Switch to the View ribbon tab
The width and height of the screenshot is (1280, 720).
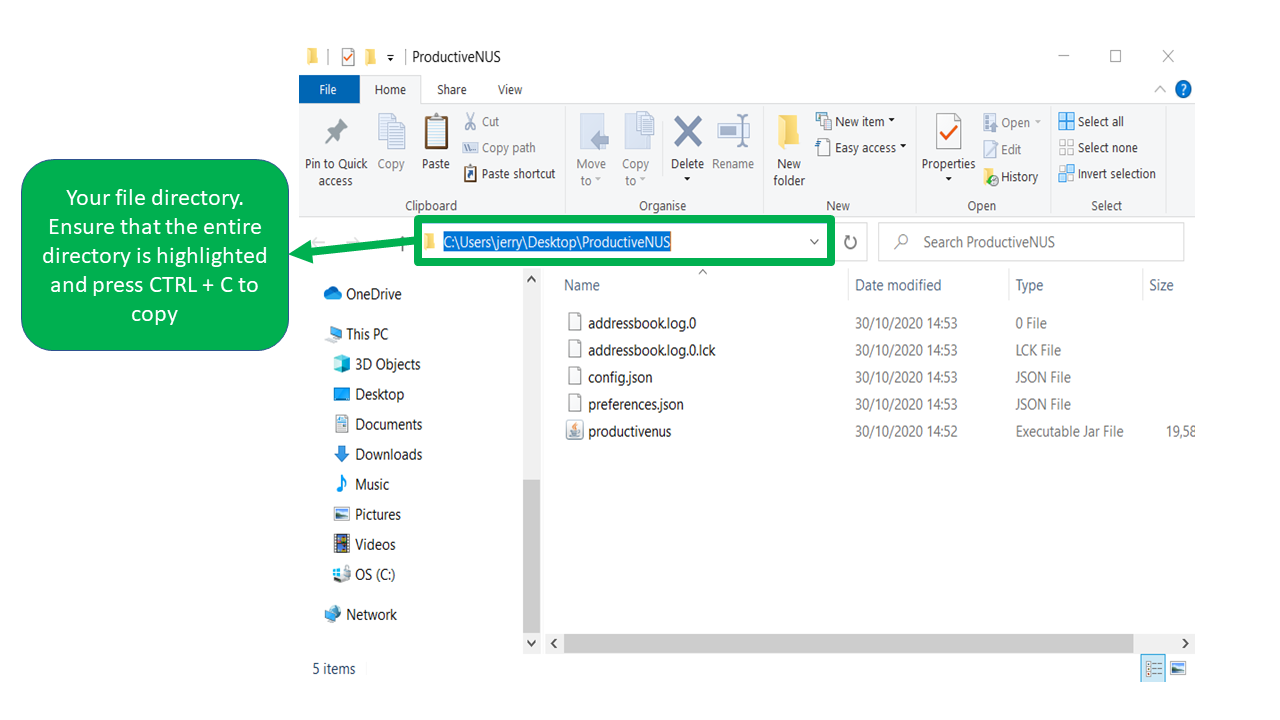coord(510,89)
